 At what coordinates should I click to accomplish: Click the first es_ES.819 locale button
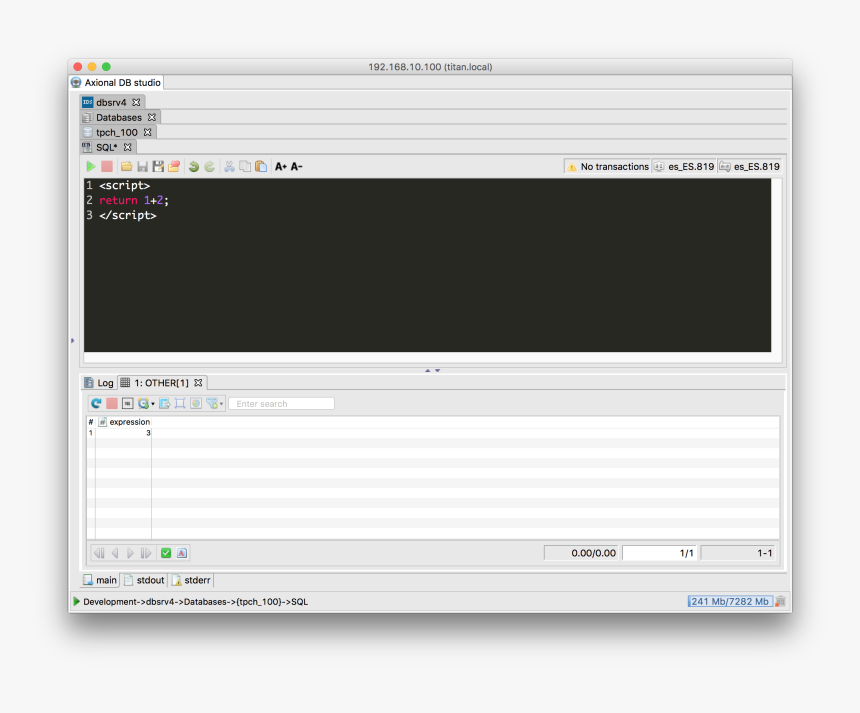click(x=684, y=167)
